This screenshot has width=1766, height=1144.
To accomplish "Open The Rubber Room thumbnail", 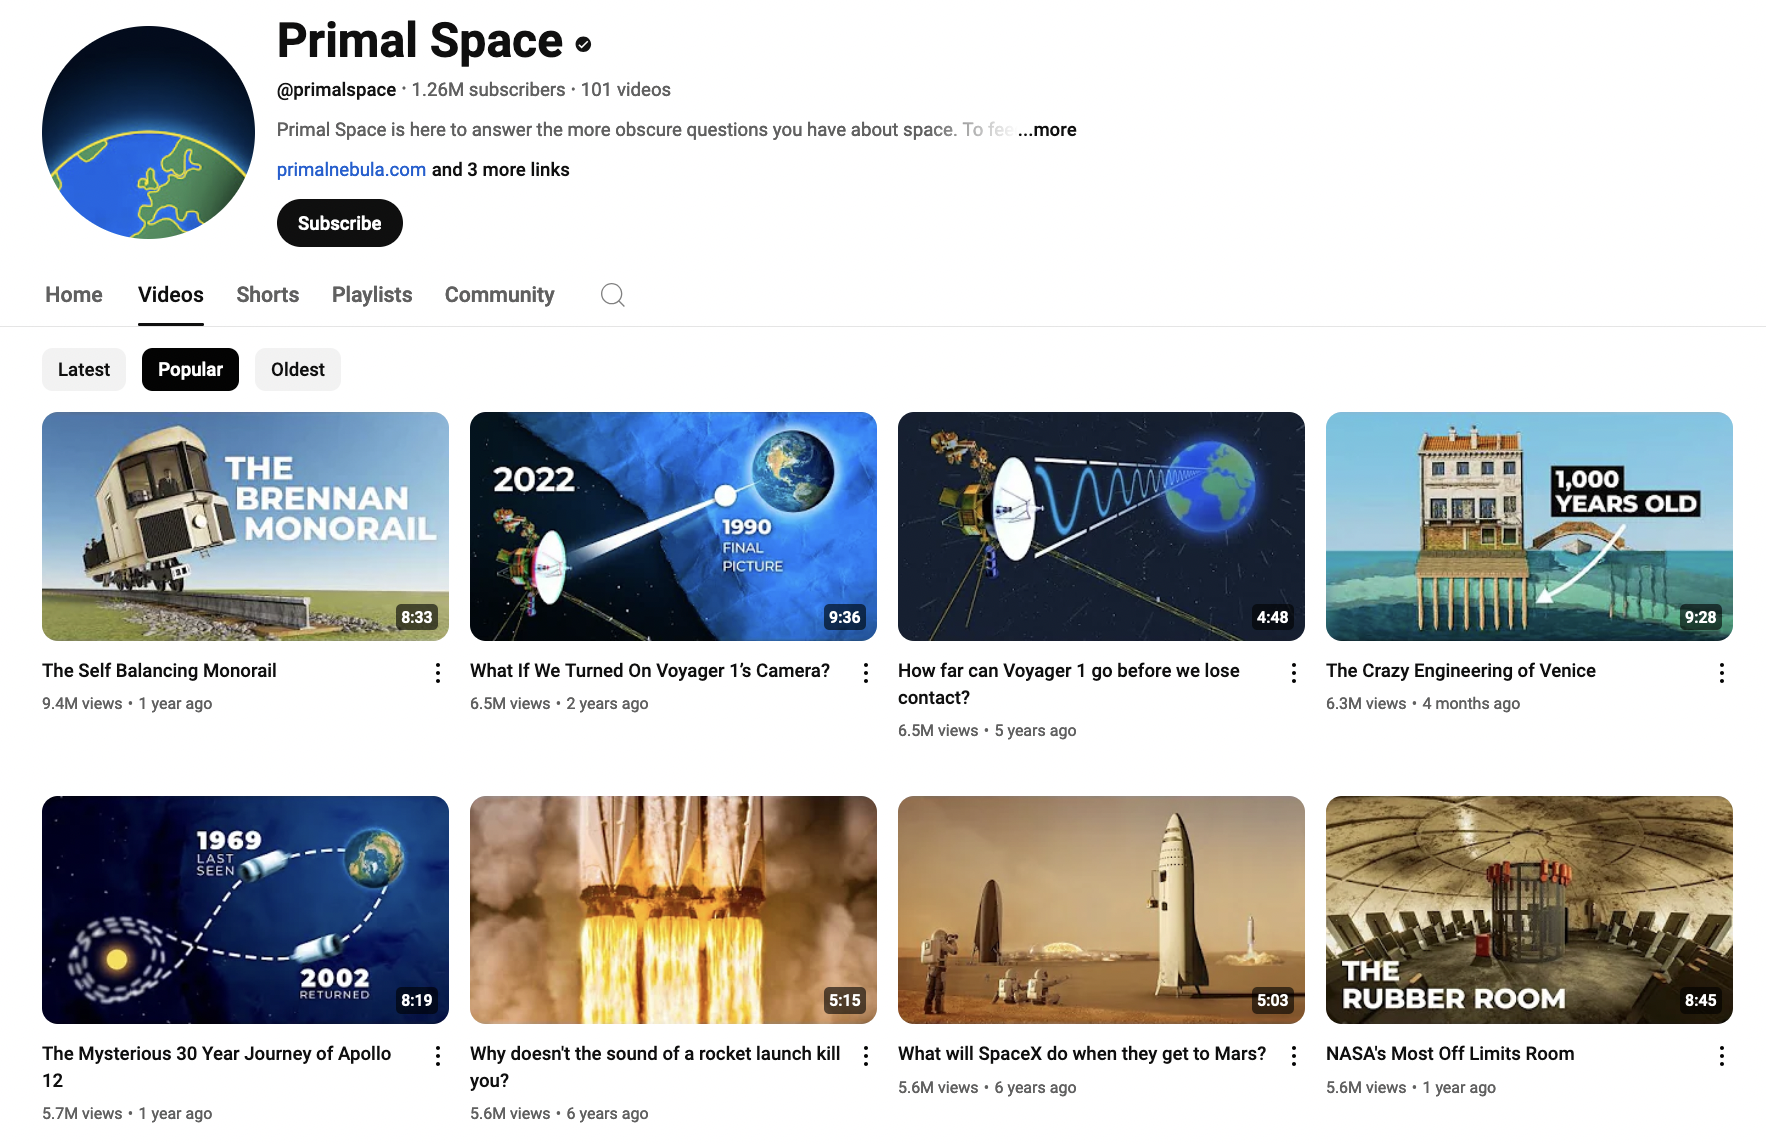I will [1529, 910].
